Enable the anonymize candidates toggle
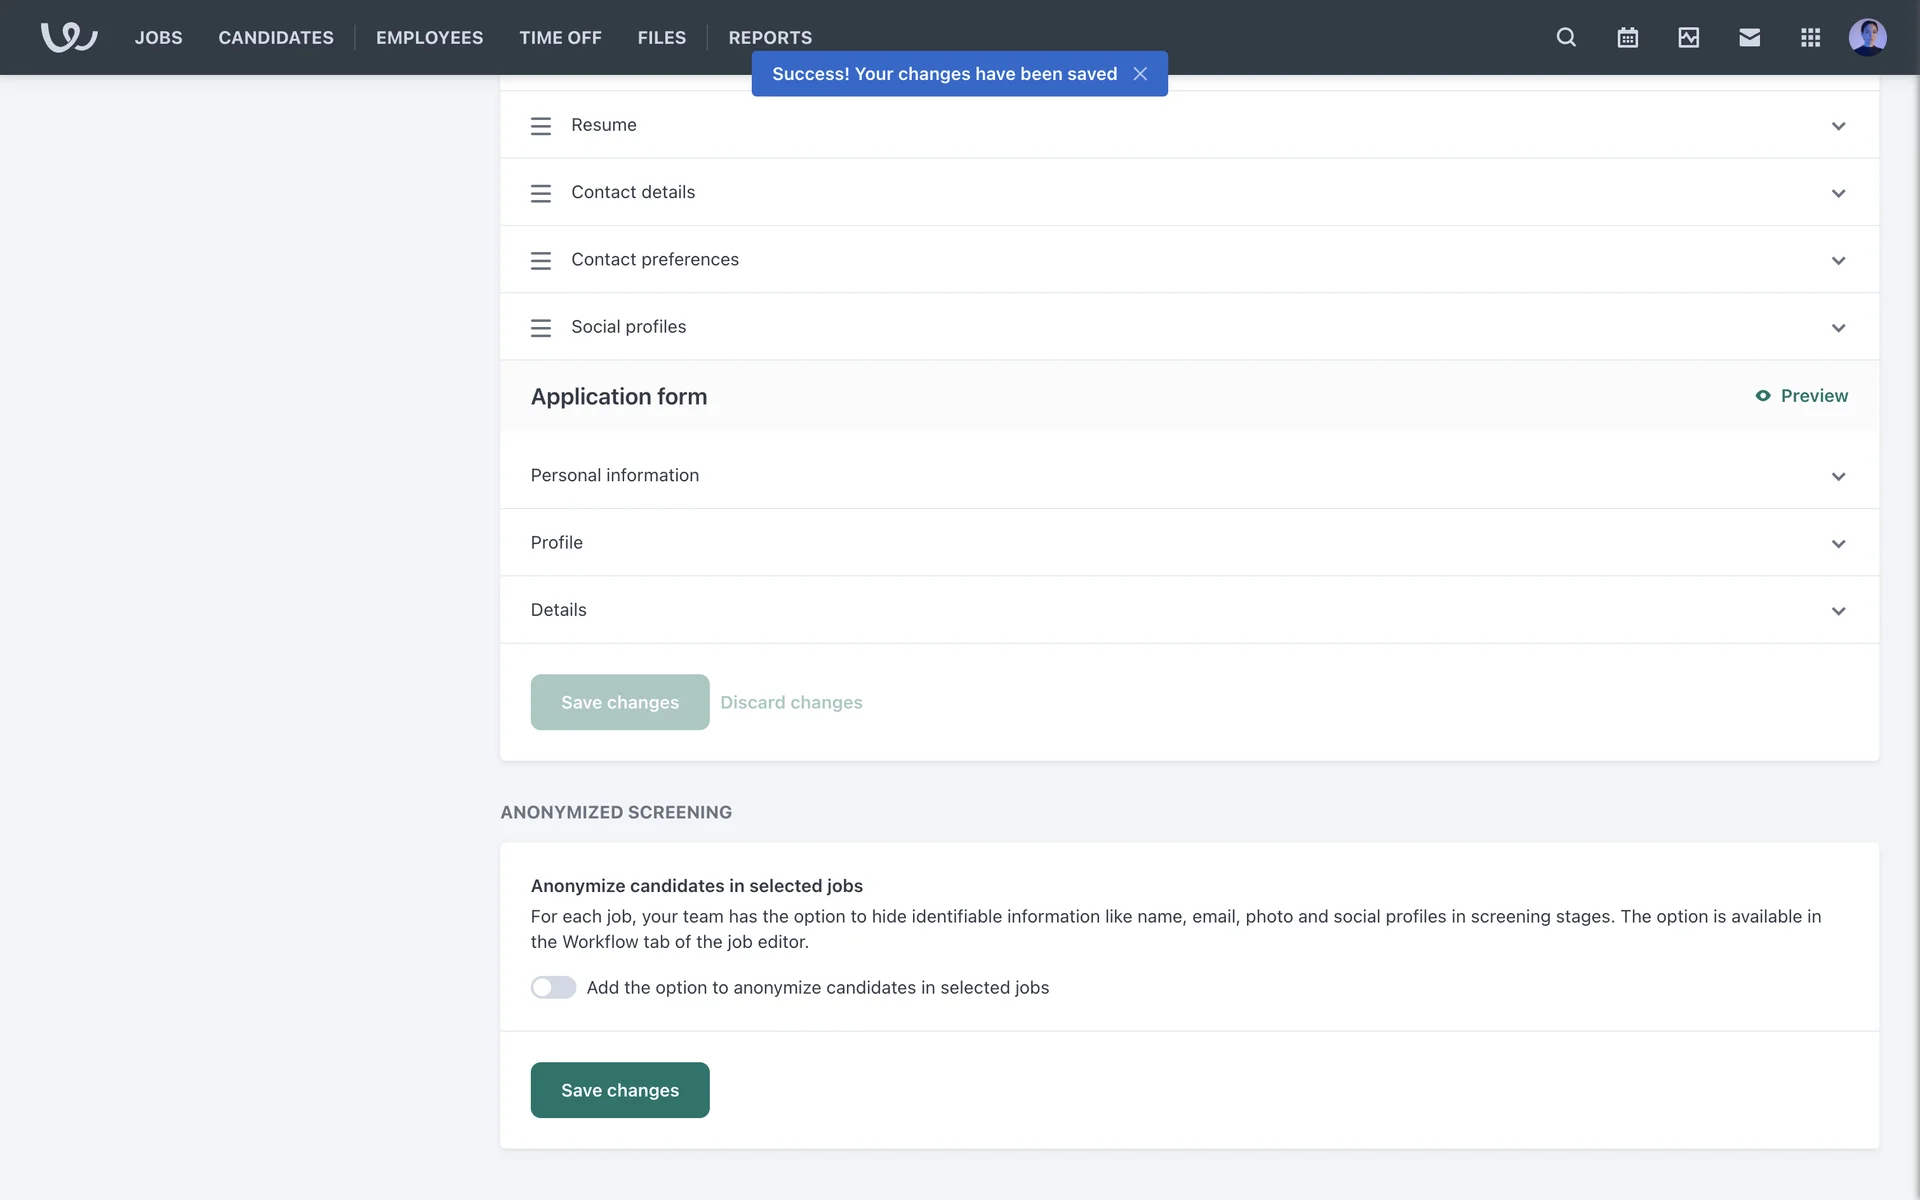This screenshot has height=1200, width=1920. click(x=553, y=988)
